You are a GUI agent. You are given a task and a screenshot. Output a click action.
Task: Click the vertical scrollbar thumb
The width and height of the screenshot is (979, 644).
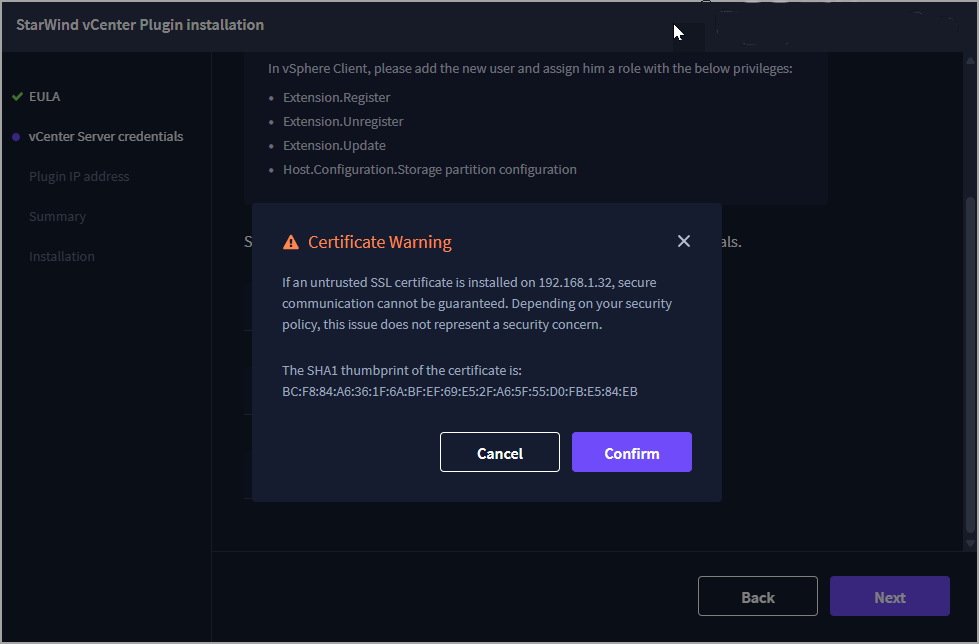970,365
